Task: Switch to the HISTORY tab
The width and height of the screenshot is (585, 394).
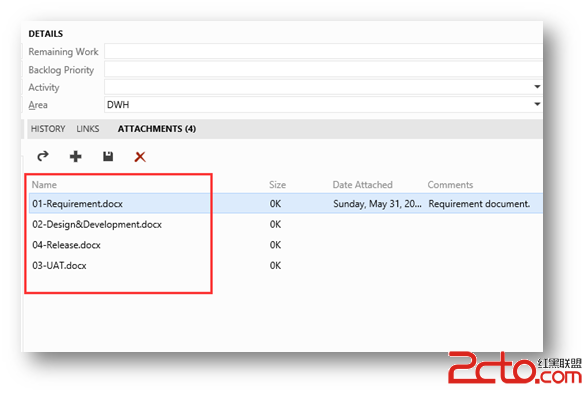Action: pos(48,129)
